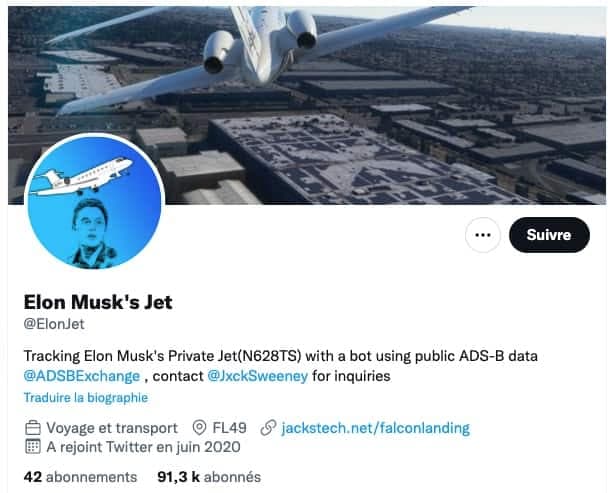Click the @ElonJet handle text
The width and height of the screenshot is (616, 493).
click(53, 323)
